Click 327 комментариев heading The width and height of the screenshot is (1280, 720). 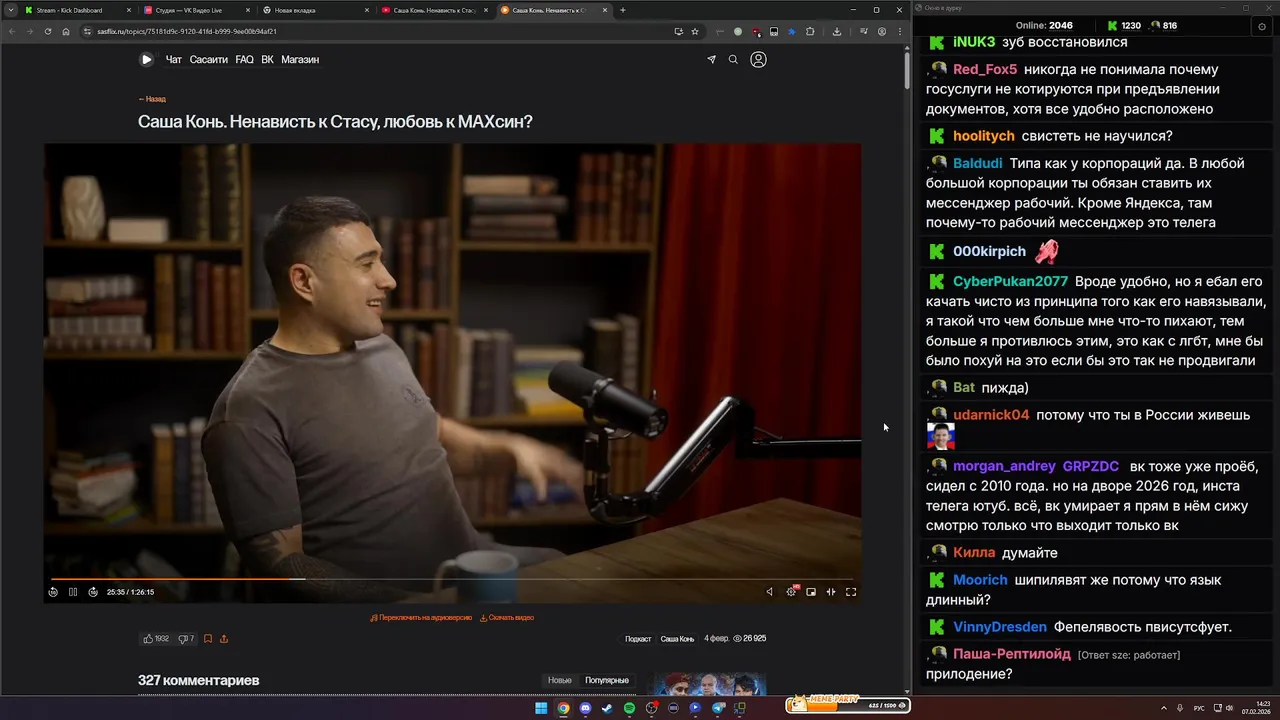coord(198,680)
